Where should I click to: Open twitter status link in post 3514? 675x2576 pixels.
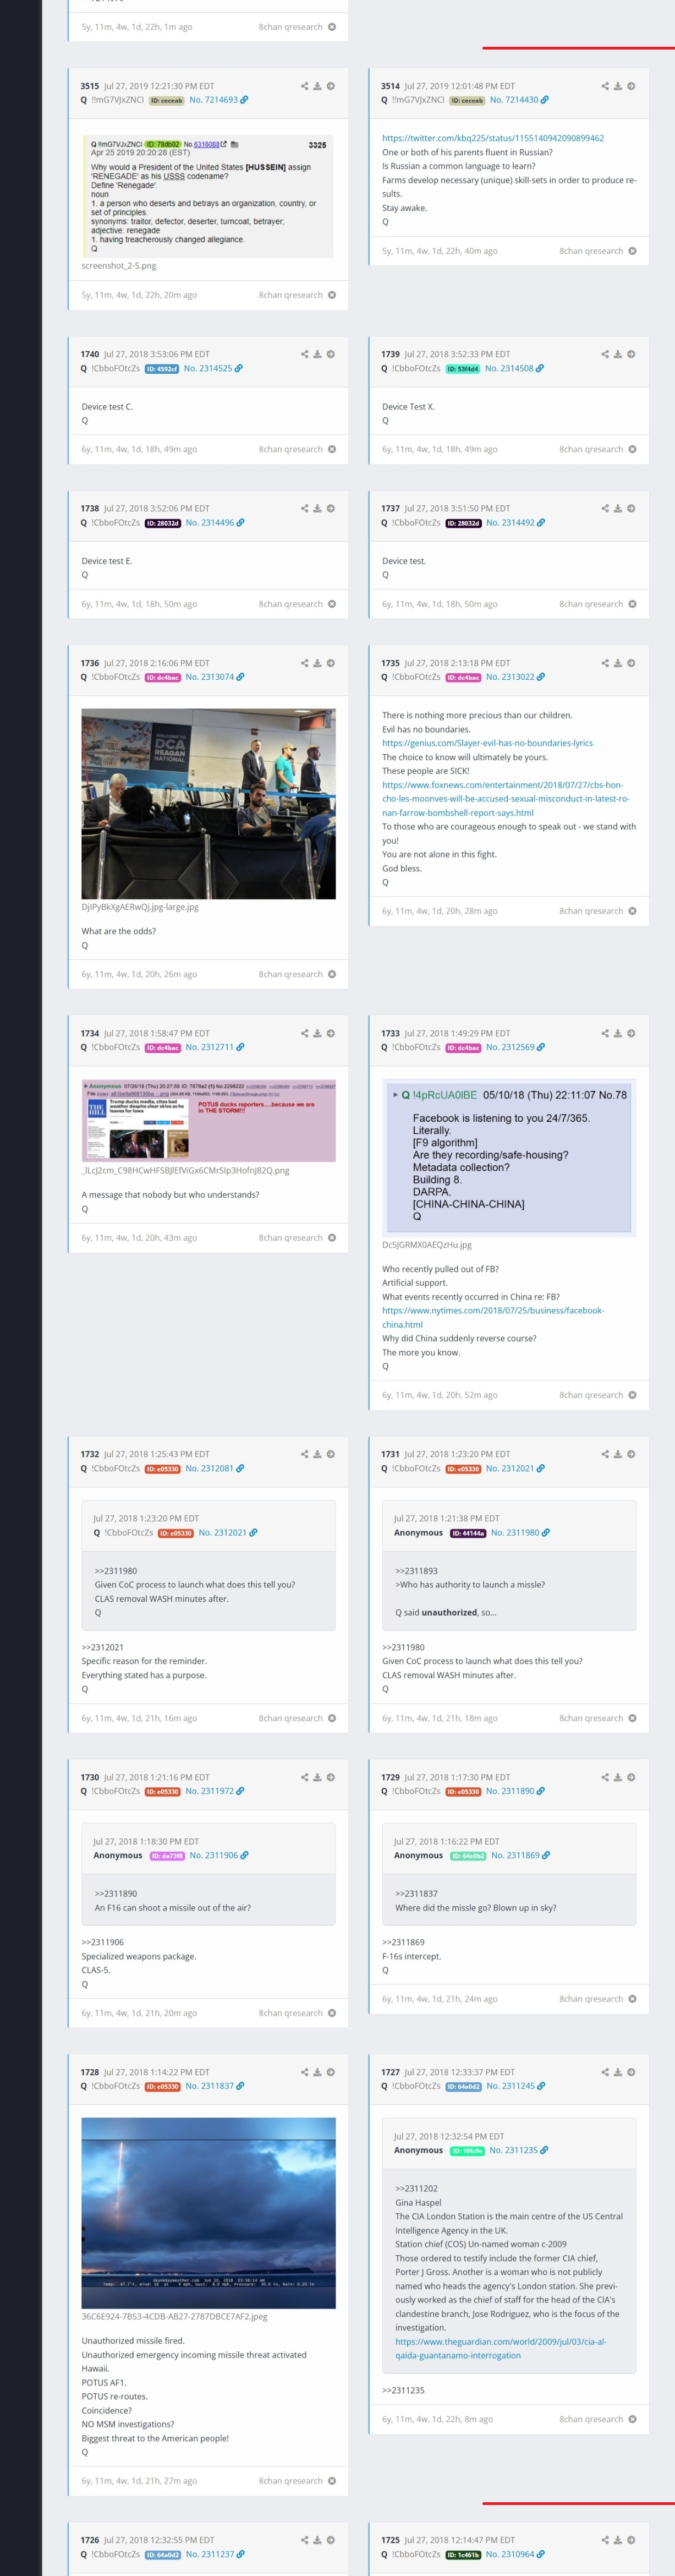click(x=493, y=138)
